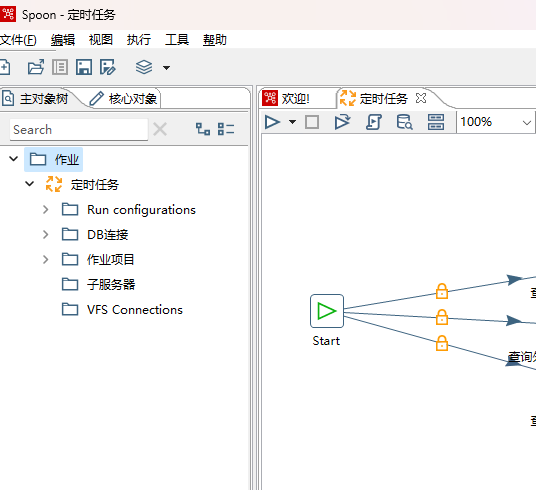Expand the 作业项目 folder
Screen dimensions: 536x490
[x=45, y=260]
